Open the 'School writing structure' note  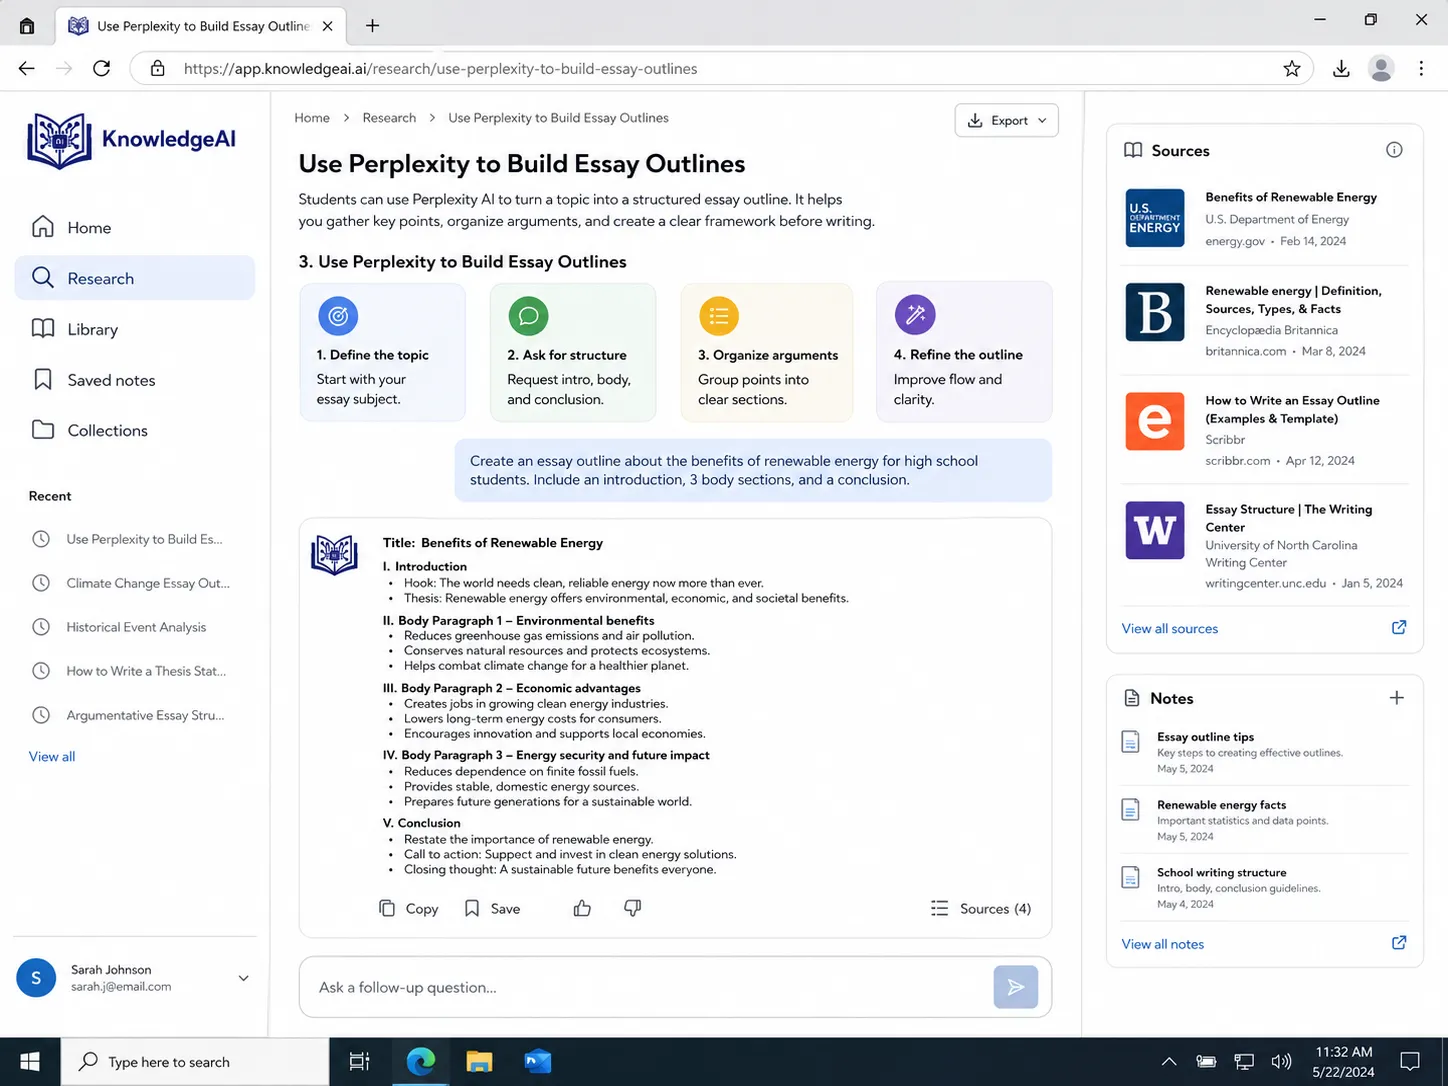coord(1264,888)
